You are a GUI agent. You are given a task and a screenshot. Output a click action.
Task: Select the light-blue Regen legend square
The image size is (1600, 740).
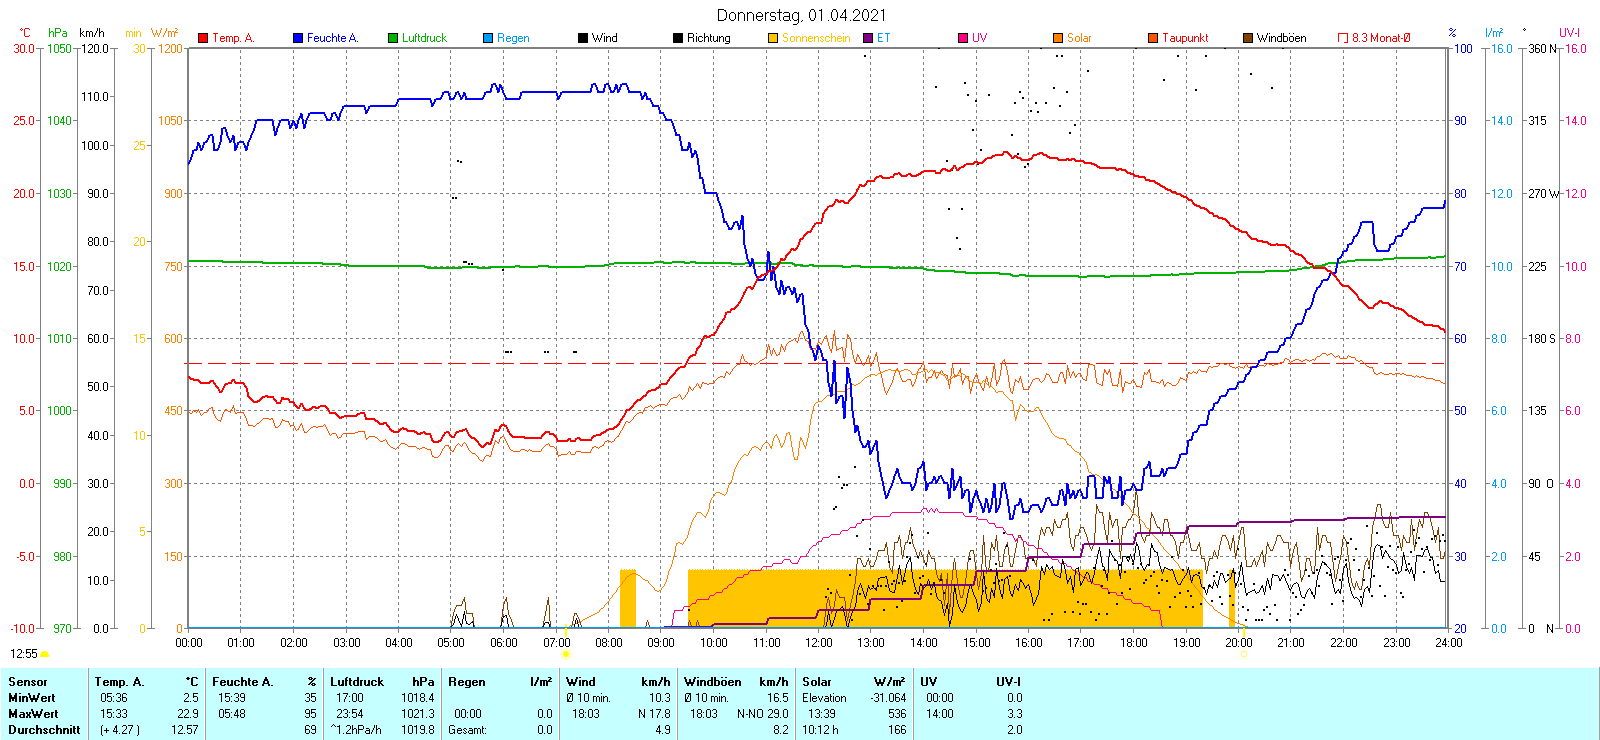tap(488, 38)
